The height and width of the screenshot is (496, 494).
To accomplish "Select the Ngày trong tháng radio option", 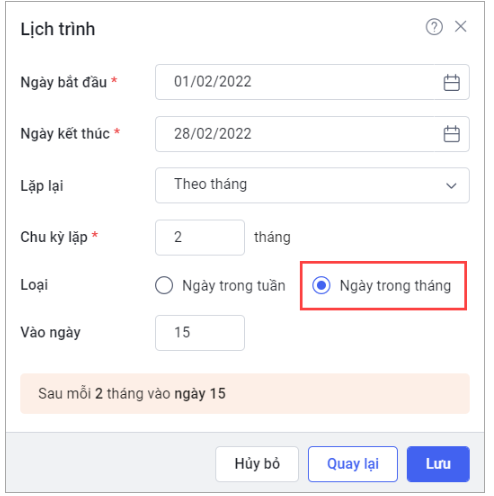I will [321, 285].
